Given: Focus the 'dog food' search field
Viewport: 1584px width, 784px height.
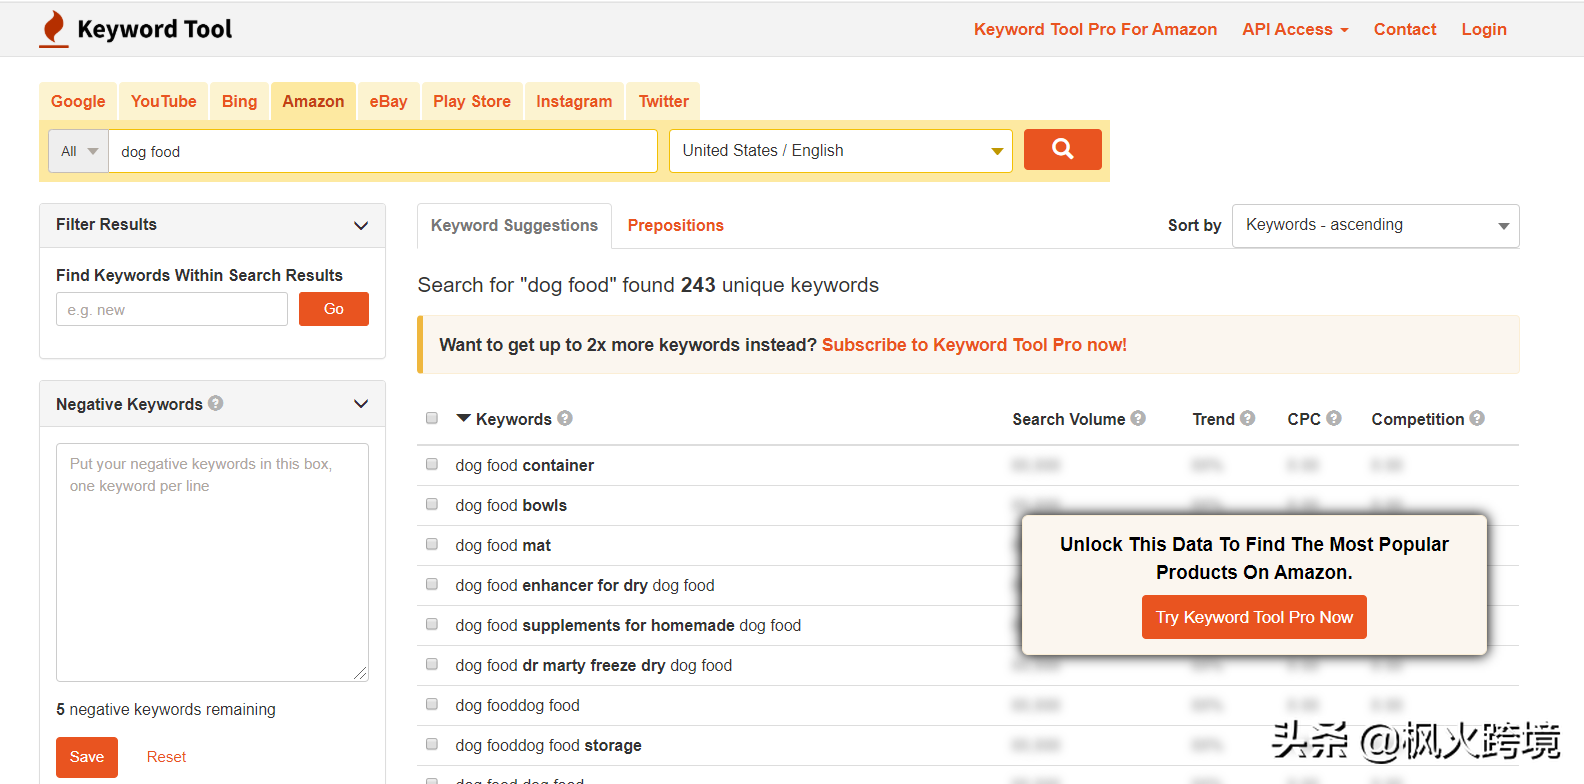Looking at the screenshot, I should coord(383,151).
